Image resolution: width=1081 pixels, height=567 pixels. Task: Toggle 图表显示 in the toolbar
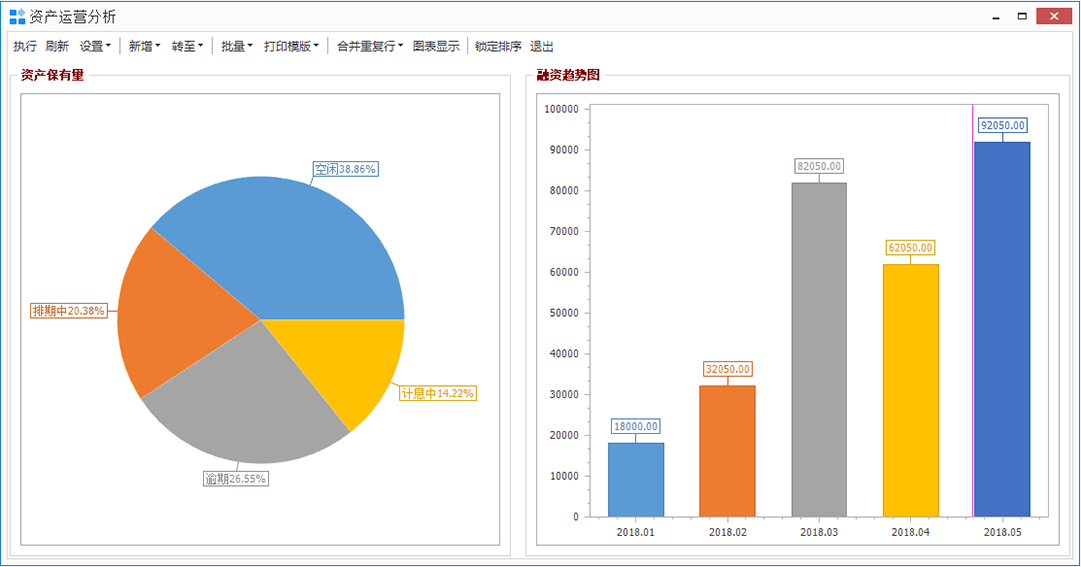click(436, 46)
